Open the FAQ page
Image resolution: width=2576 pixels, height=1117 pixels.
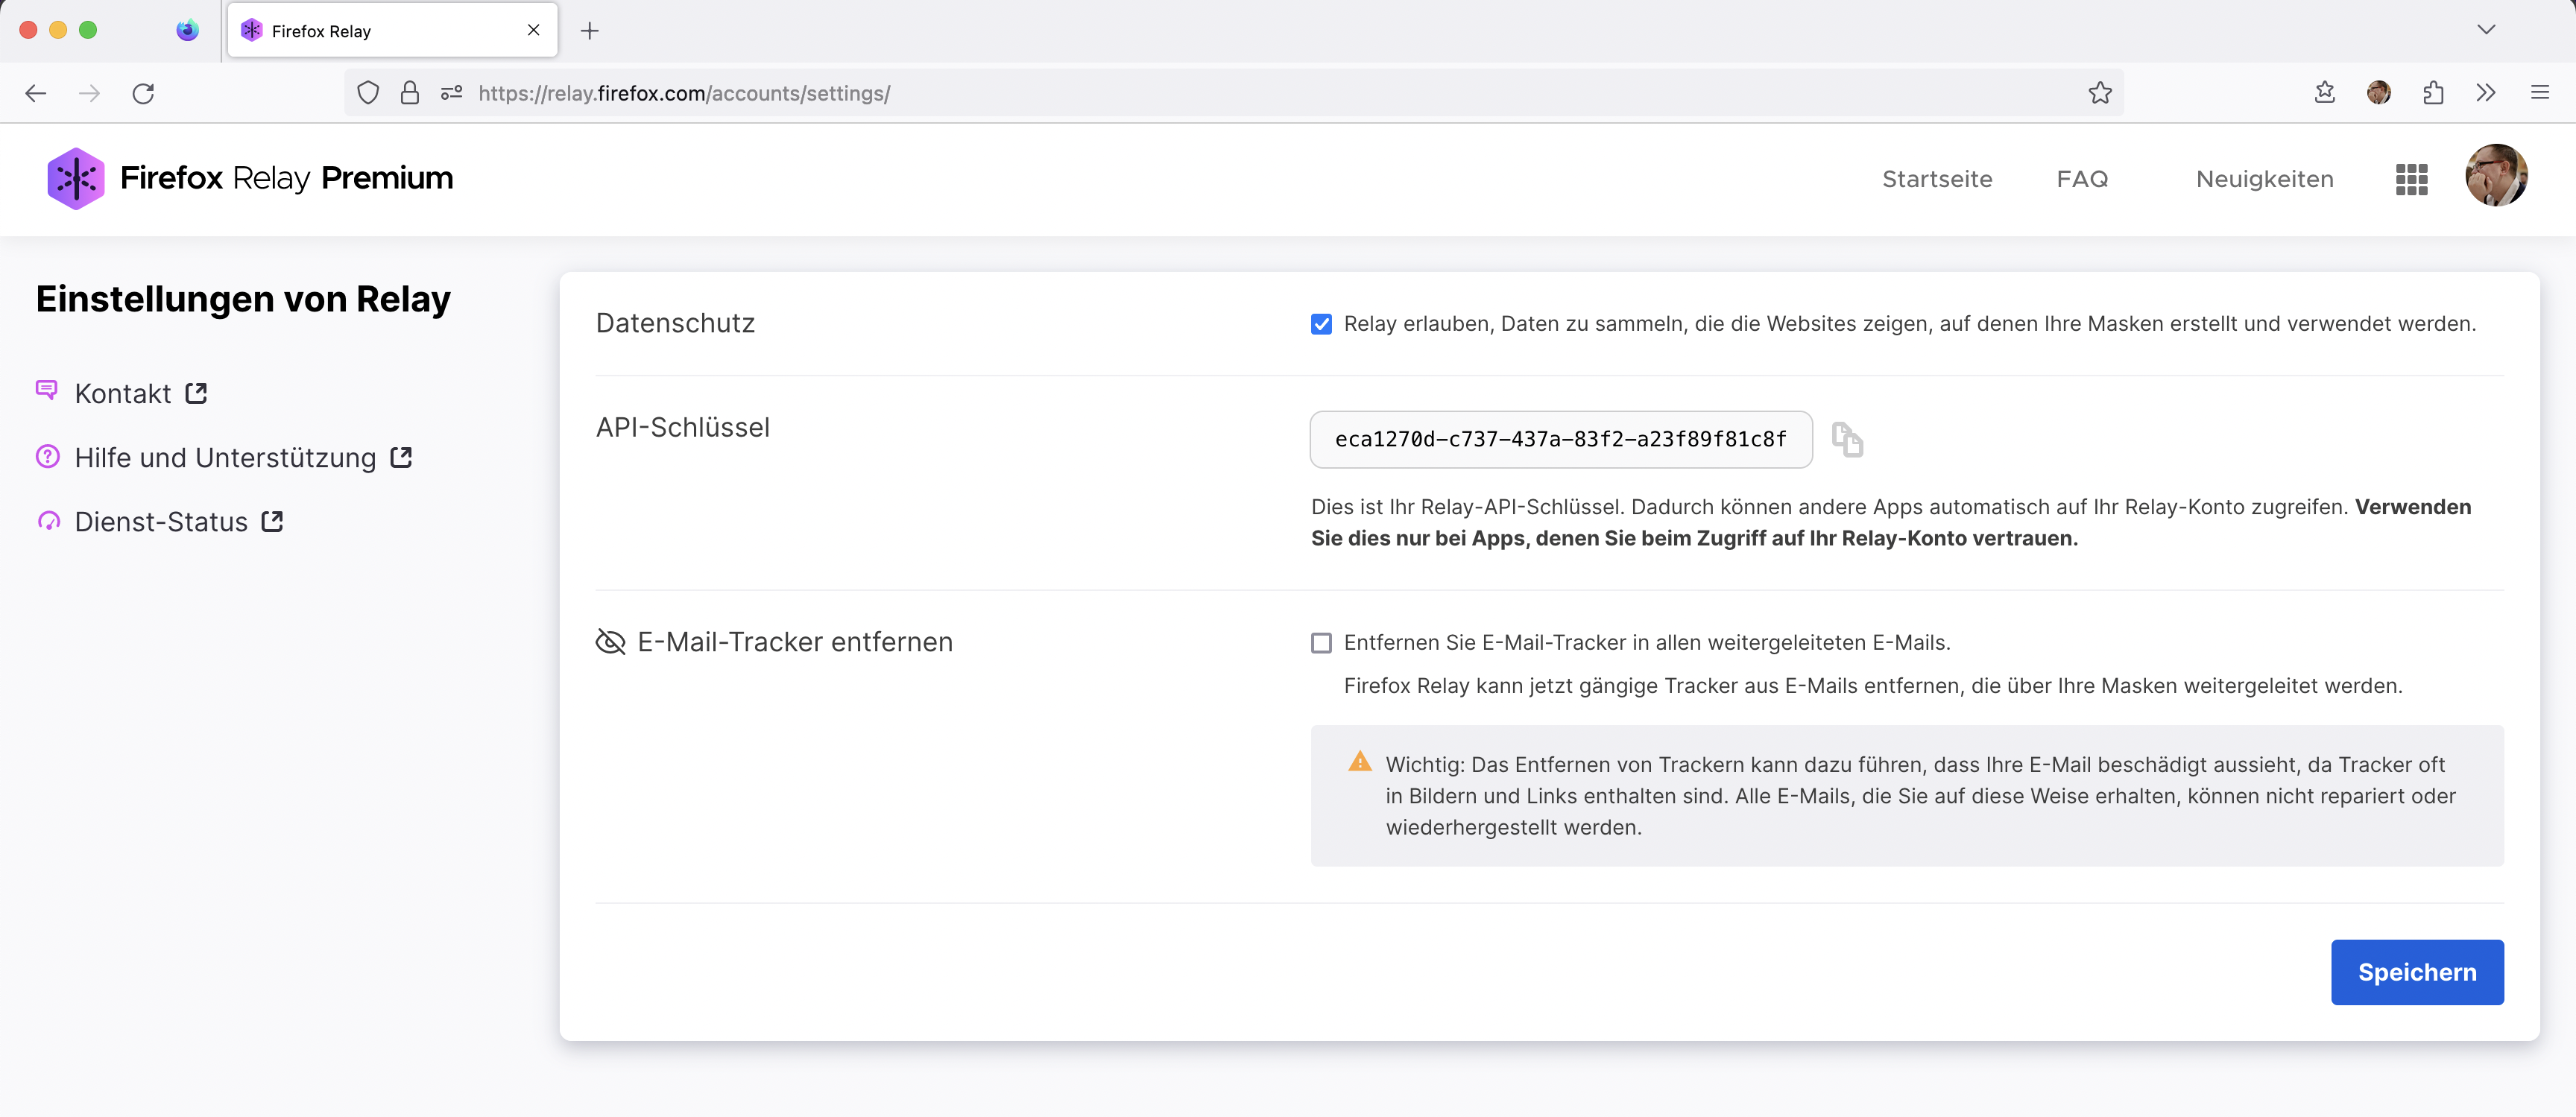2082,178
